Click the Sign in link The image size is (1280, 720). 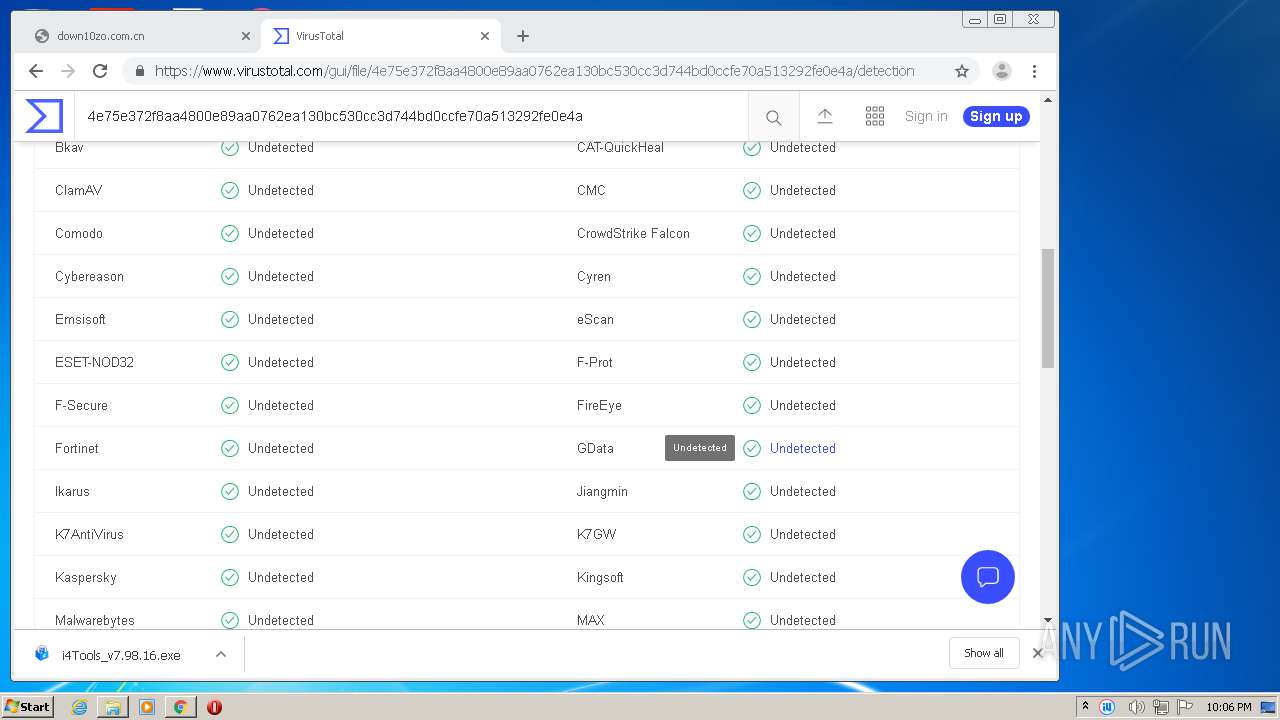926,116
